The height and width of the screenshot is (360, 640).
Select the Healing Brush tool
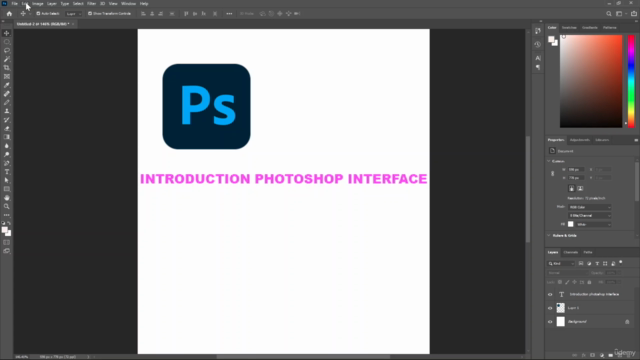[7, 94]
